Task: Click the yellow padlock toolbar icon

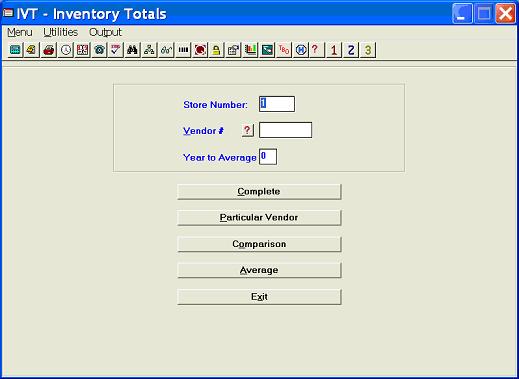Action: point(216,50)
